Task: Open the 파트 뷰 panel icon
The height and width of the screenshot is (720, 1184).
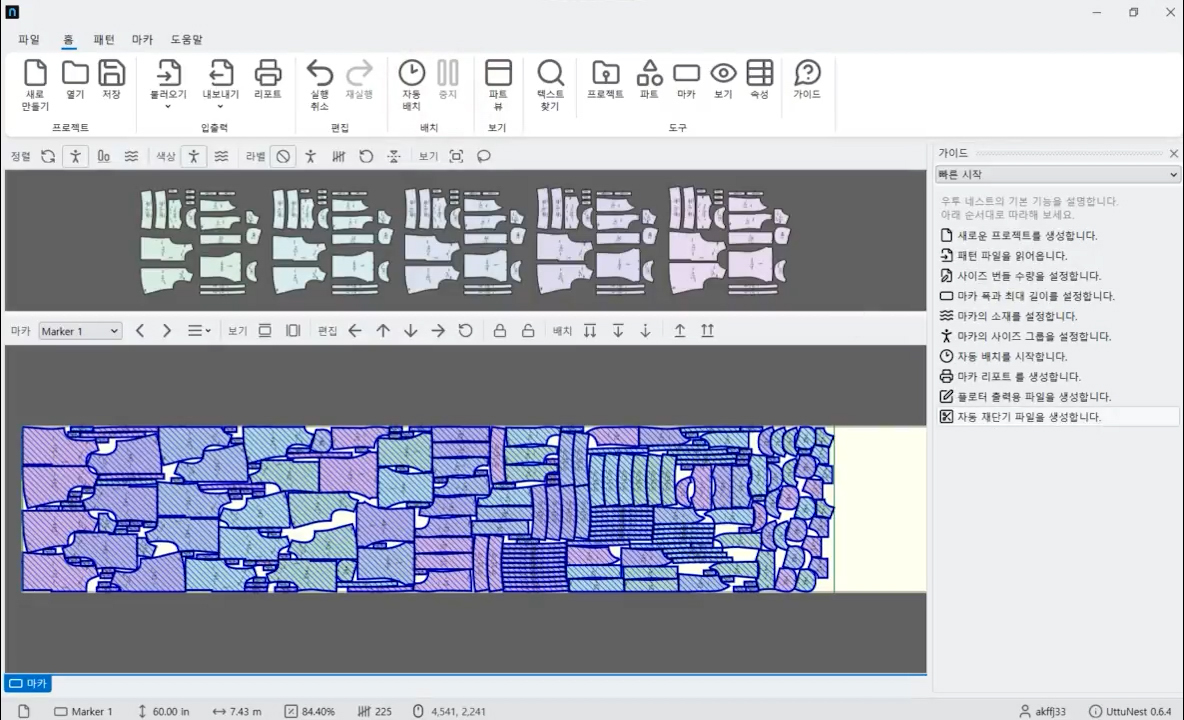Action: coord(498,73)
